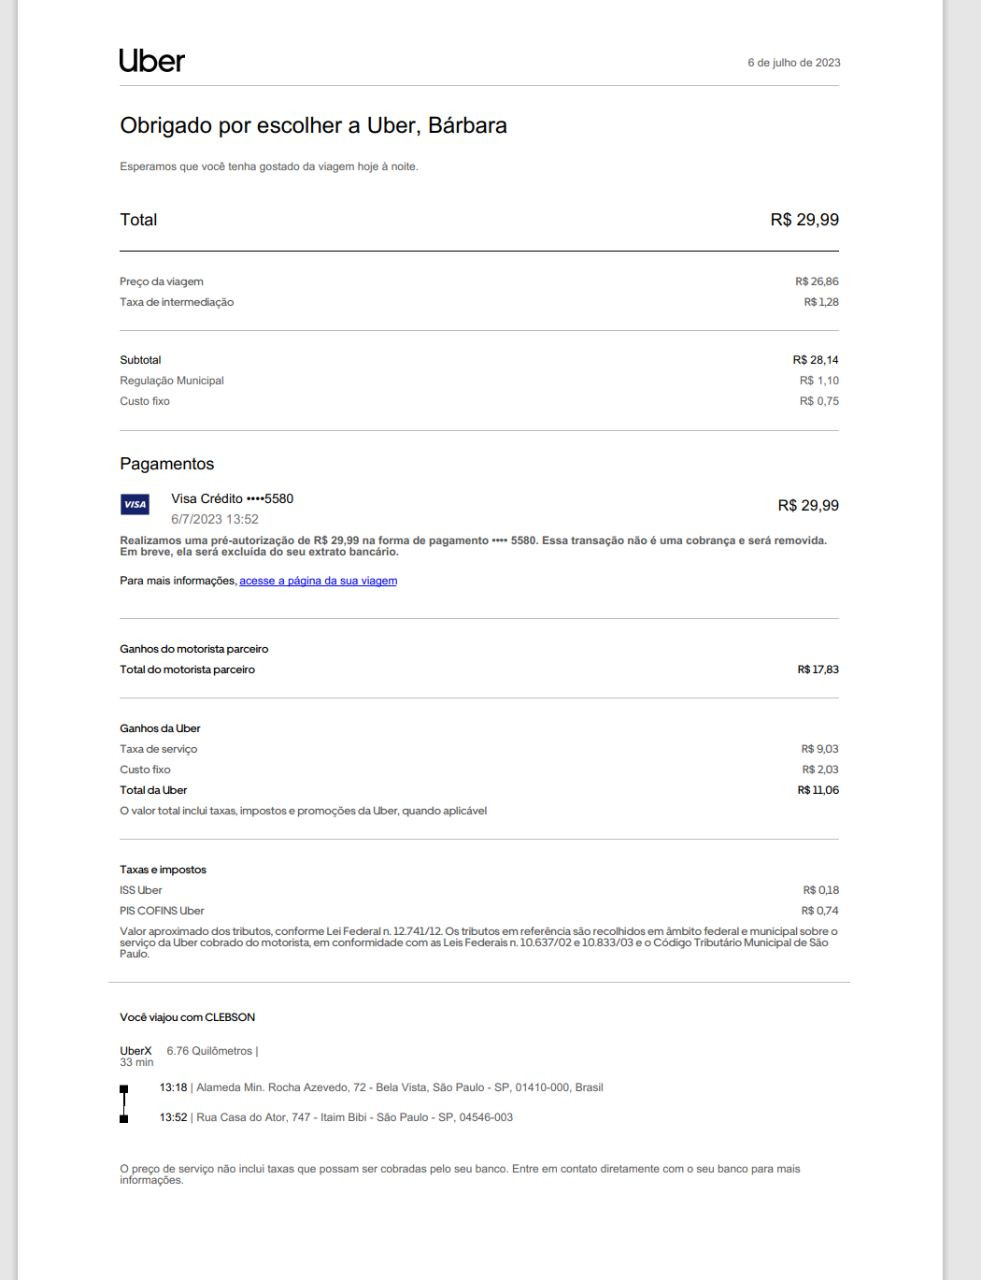Click the heading 'Obrigado por escolher a Uber, Bárbara'
This screenshot has width=981, height=1280.
click(x=313, y=126)
